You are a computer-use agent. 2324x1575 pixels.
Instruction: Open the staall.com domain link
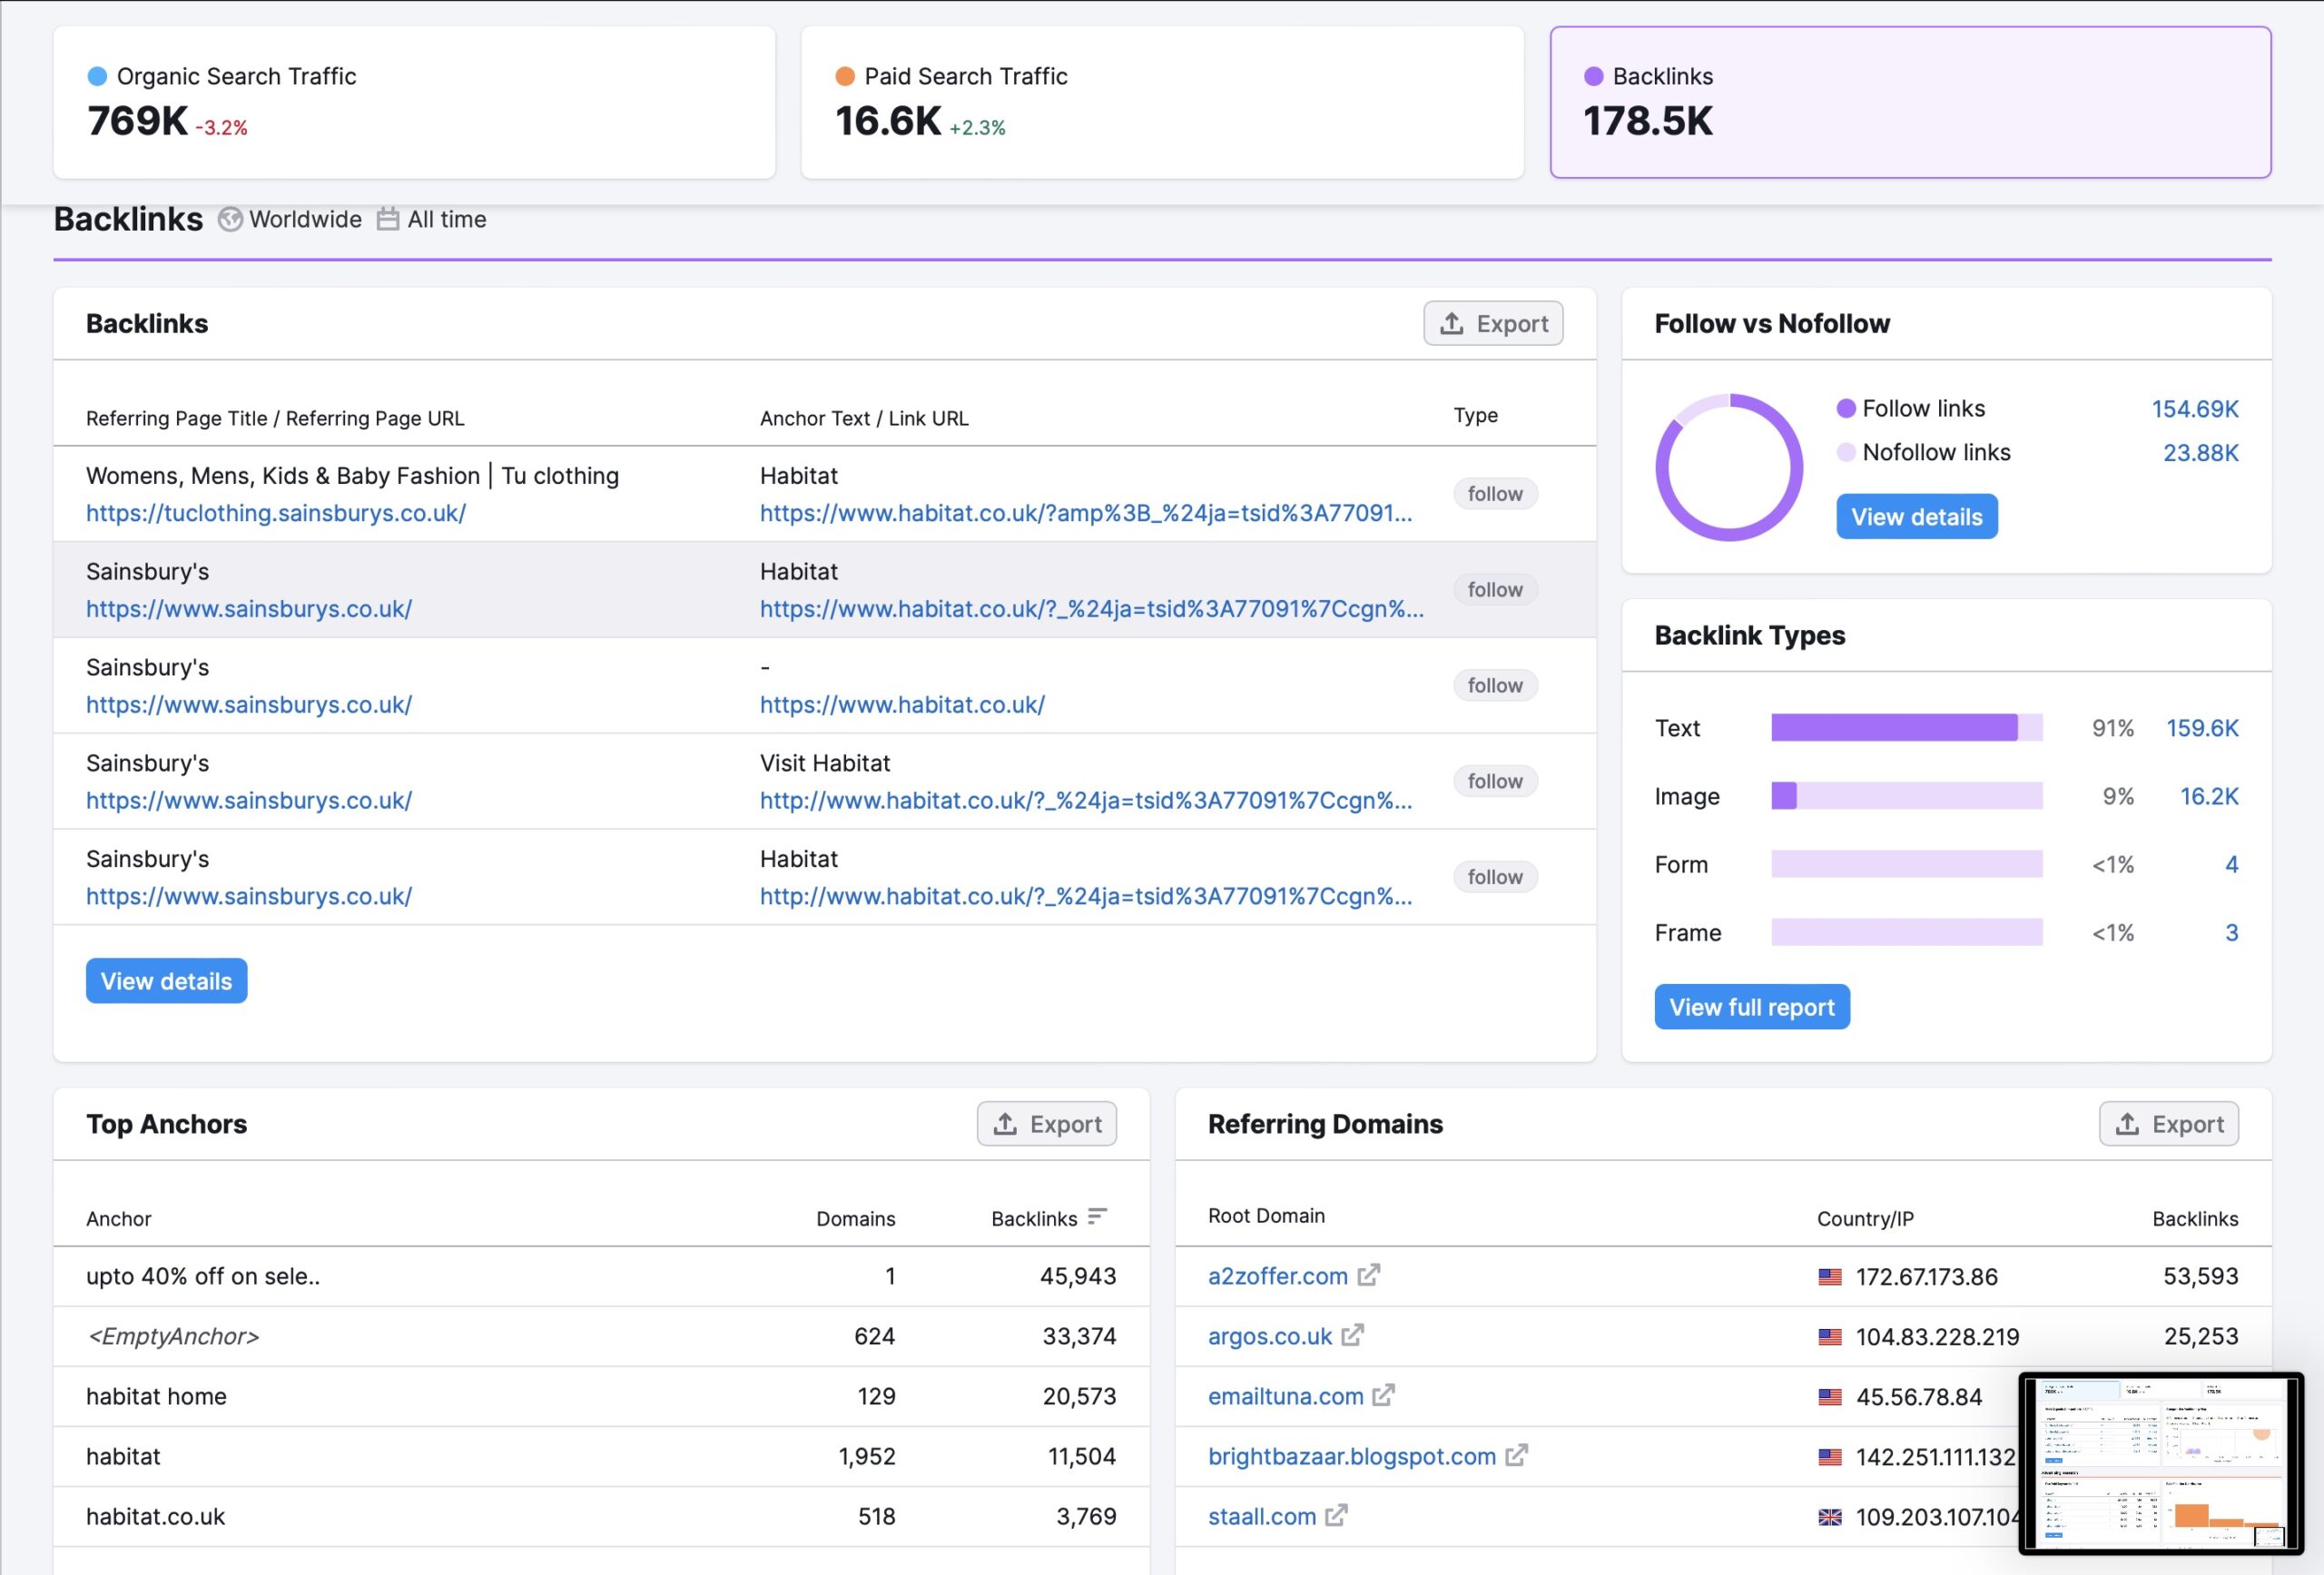coord(1262,1516)
